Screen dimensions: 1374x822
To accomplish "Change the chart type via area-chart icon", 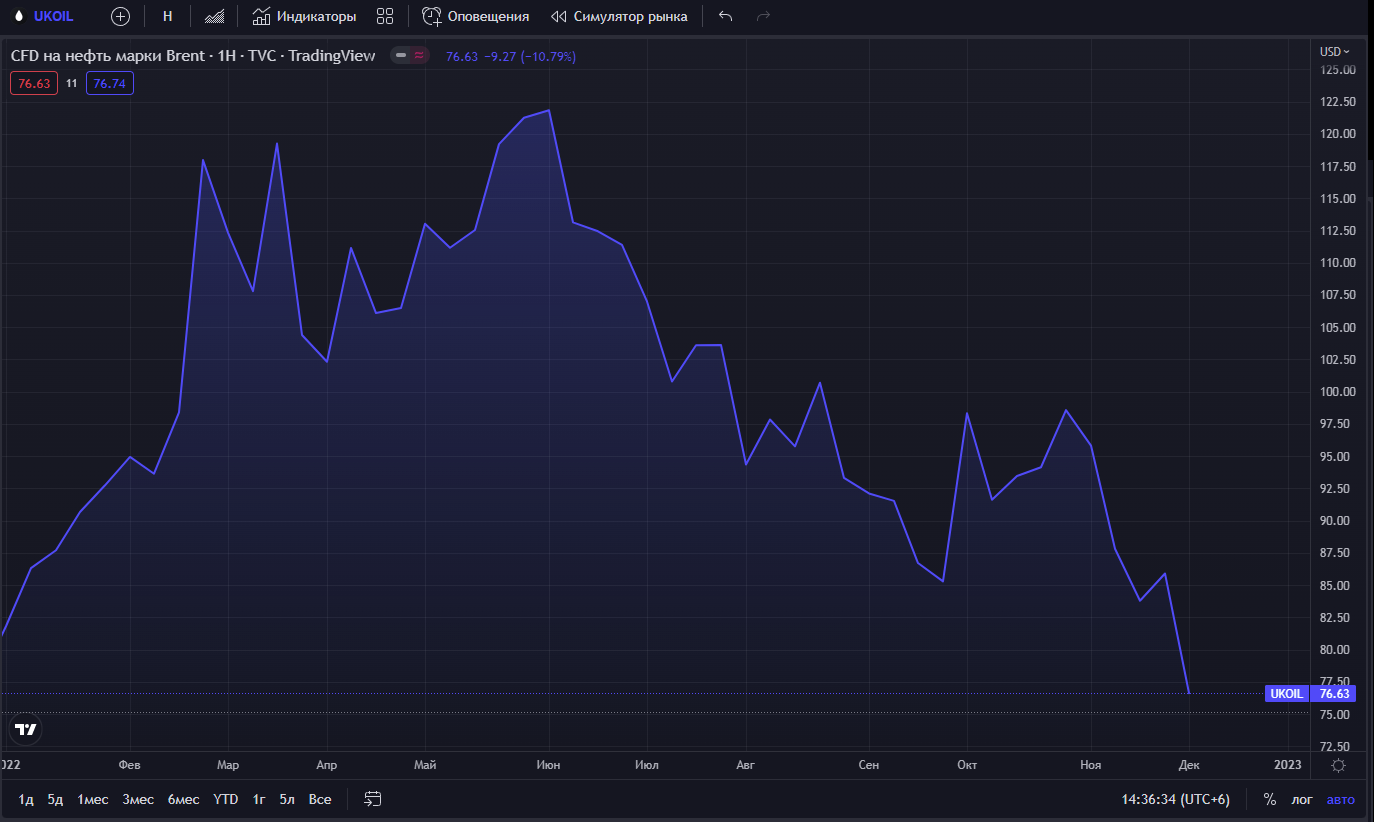I will [x=214, y=16].
